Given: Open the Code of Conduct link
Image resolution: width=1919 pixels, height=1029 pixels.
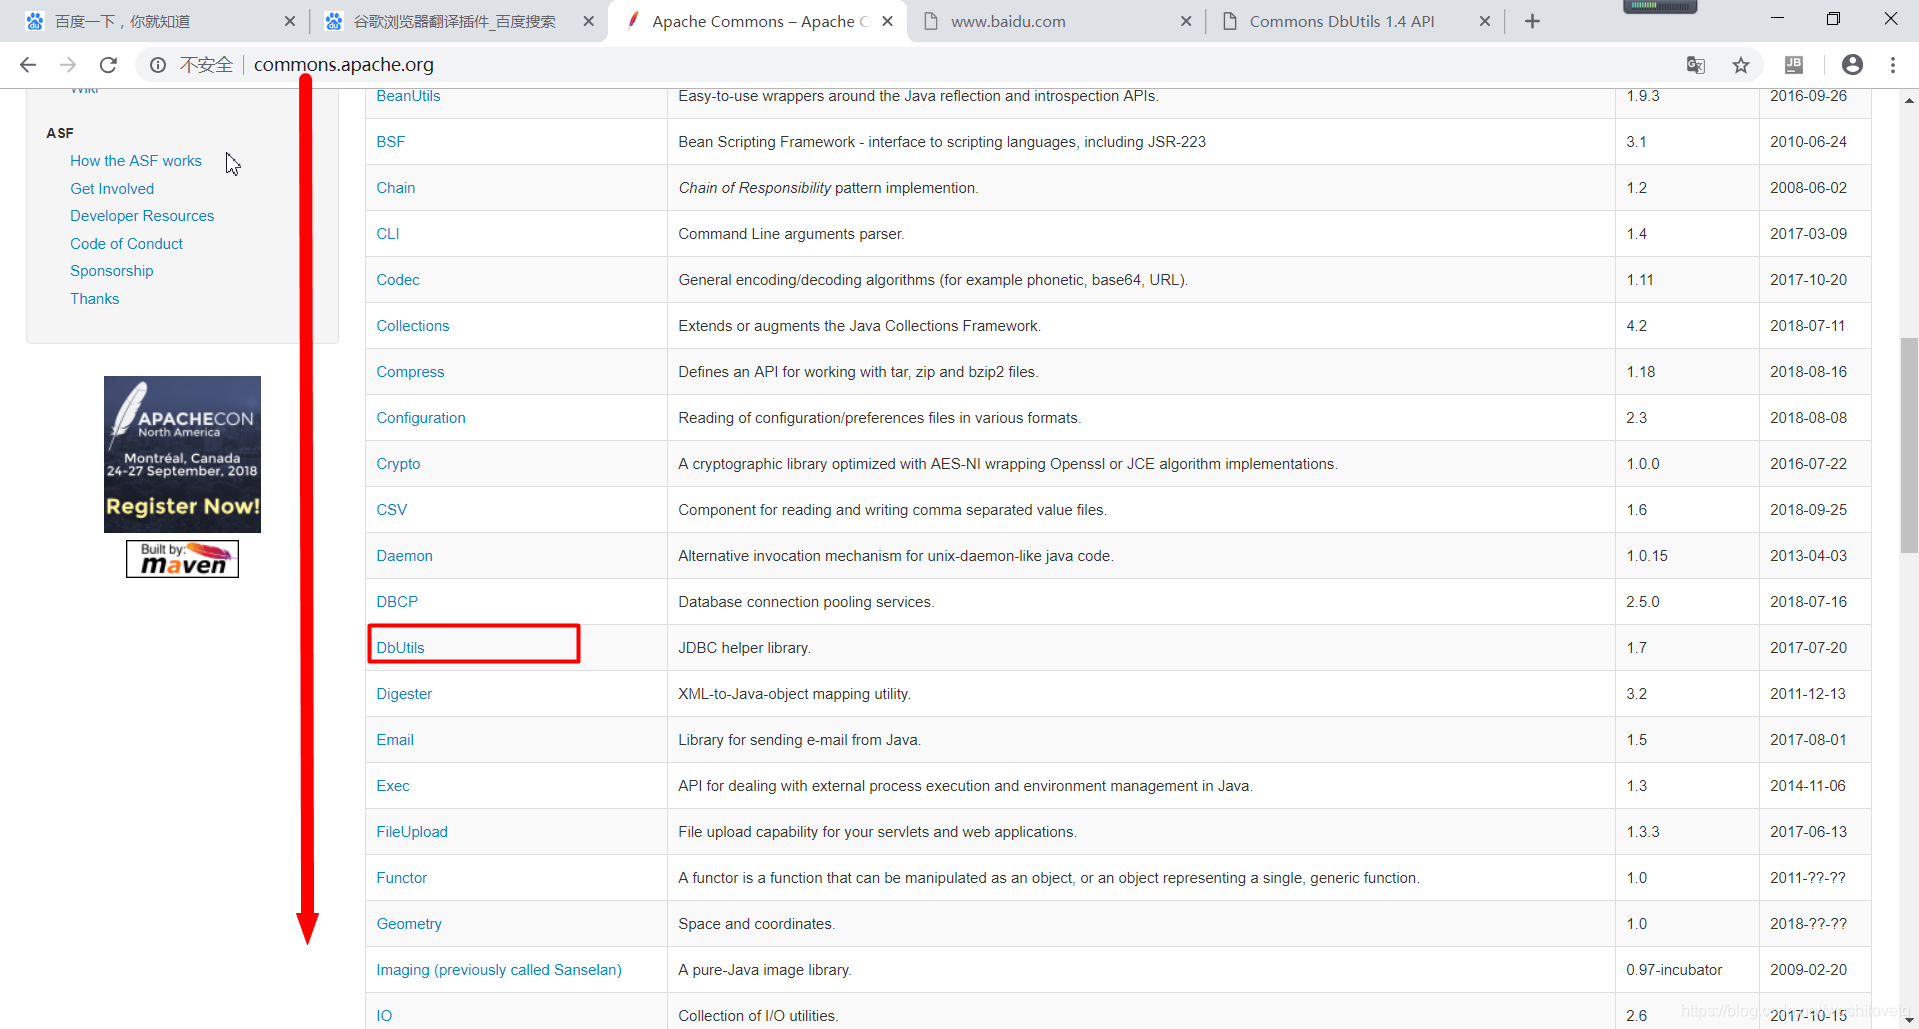Looking at the screenshot, I should coord(126,244).
